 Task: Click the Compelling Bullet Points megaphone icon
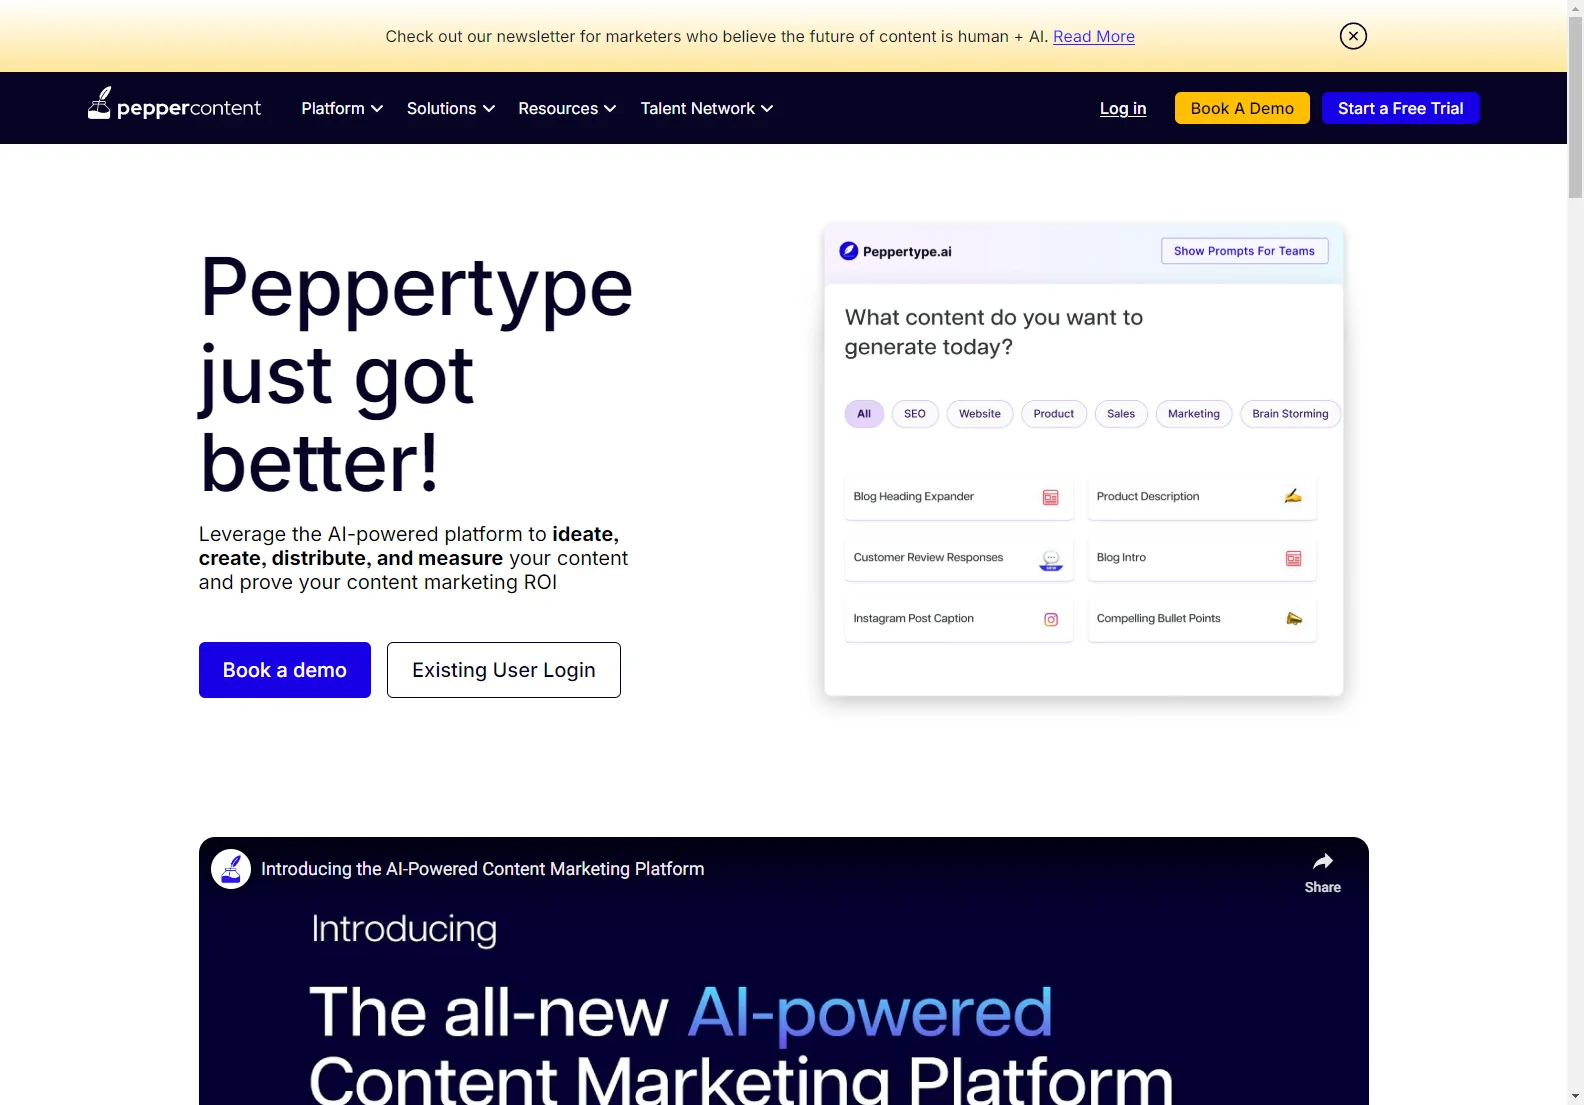(x=1294, y=618)
